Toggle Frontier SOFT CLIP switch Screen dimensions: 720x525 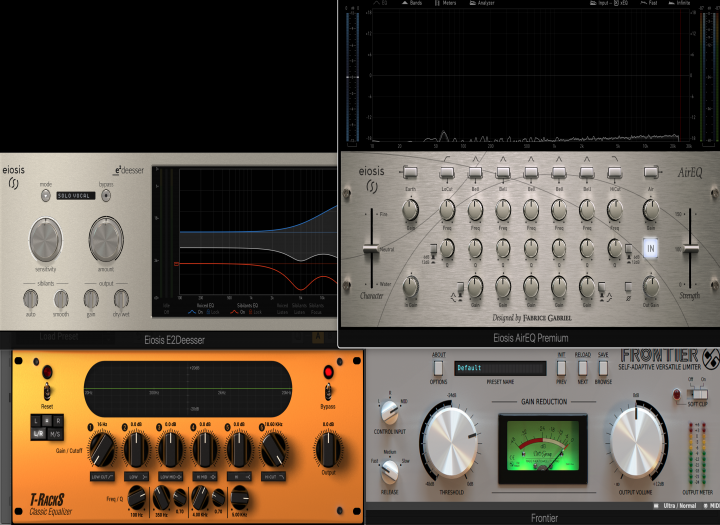(697, 395)
